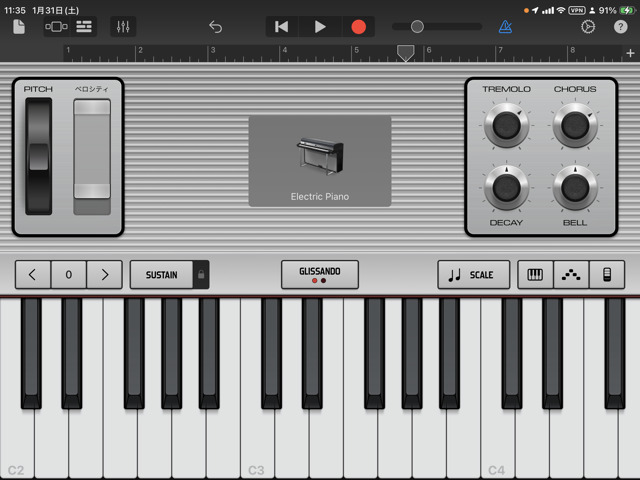The height and width of the screenshot is (480, 640).
Task: Open the instrument browser icon
Action: [57, 27]
